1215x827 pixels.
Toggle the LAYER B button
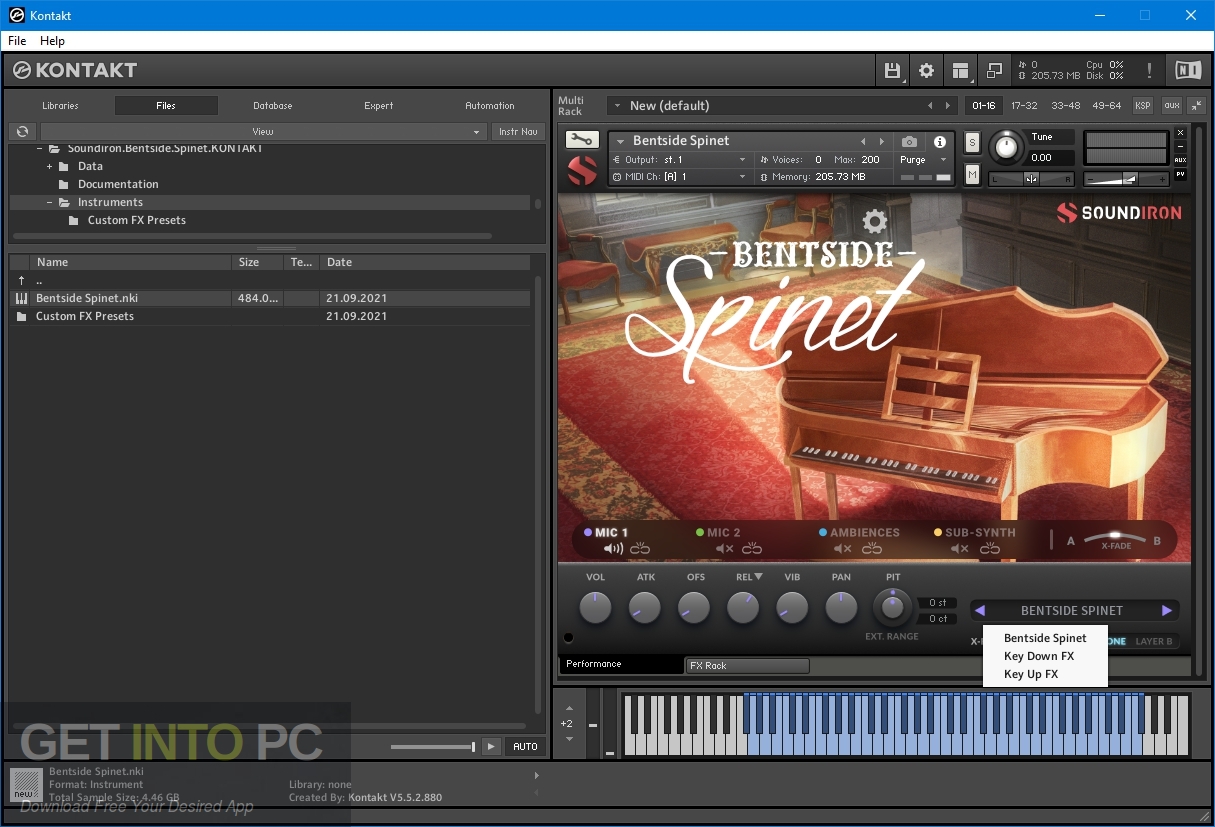tap(1154, 642)
